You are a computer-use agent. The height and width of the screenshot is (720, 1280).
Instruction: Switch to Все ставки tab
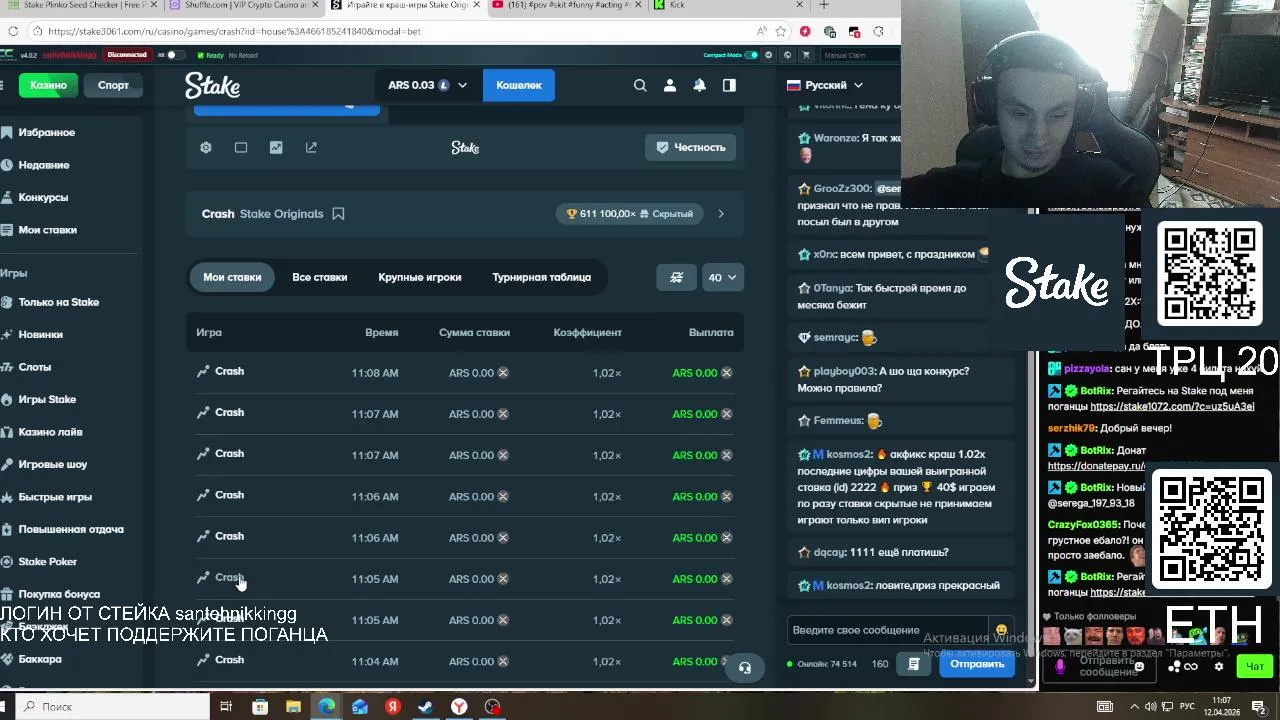coord(320,277)
